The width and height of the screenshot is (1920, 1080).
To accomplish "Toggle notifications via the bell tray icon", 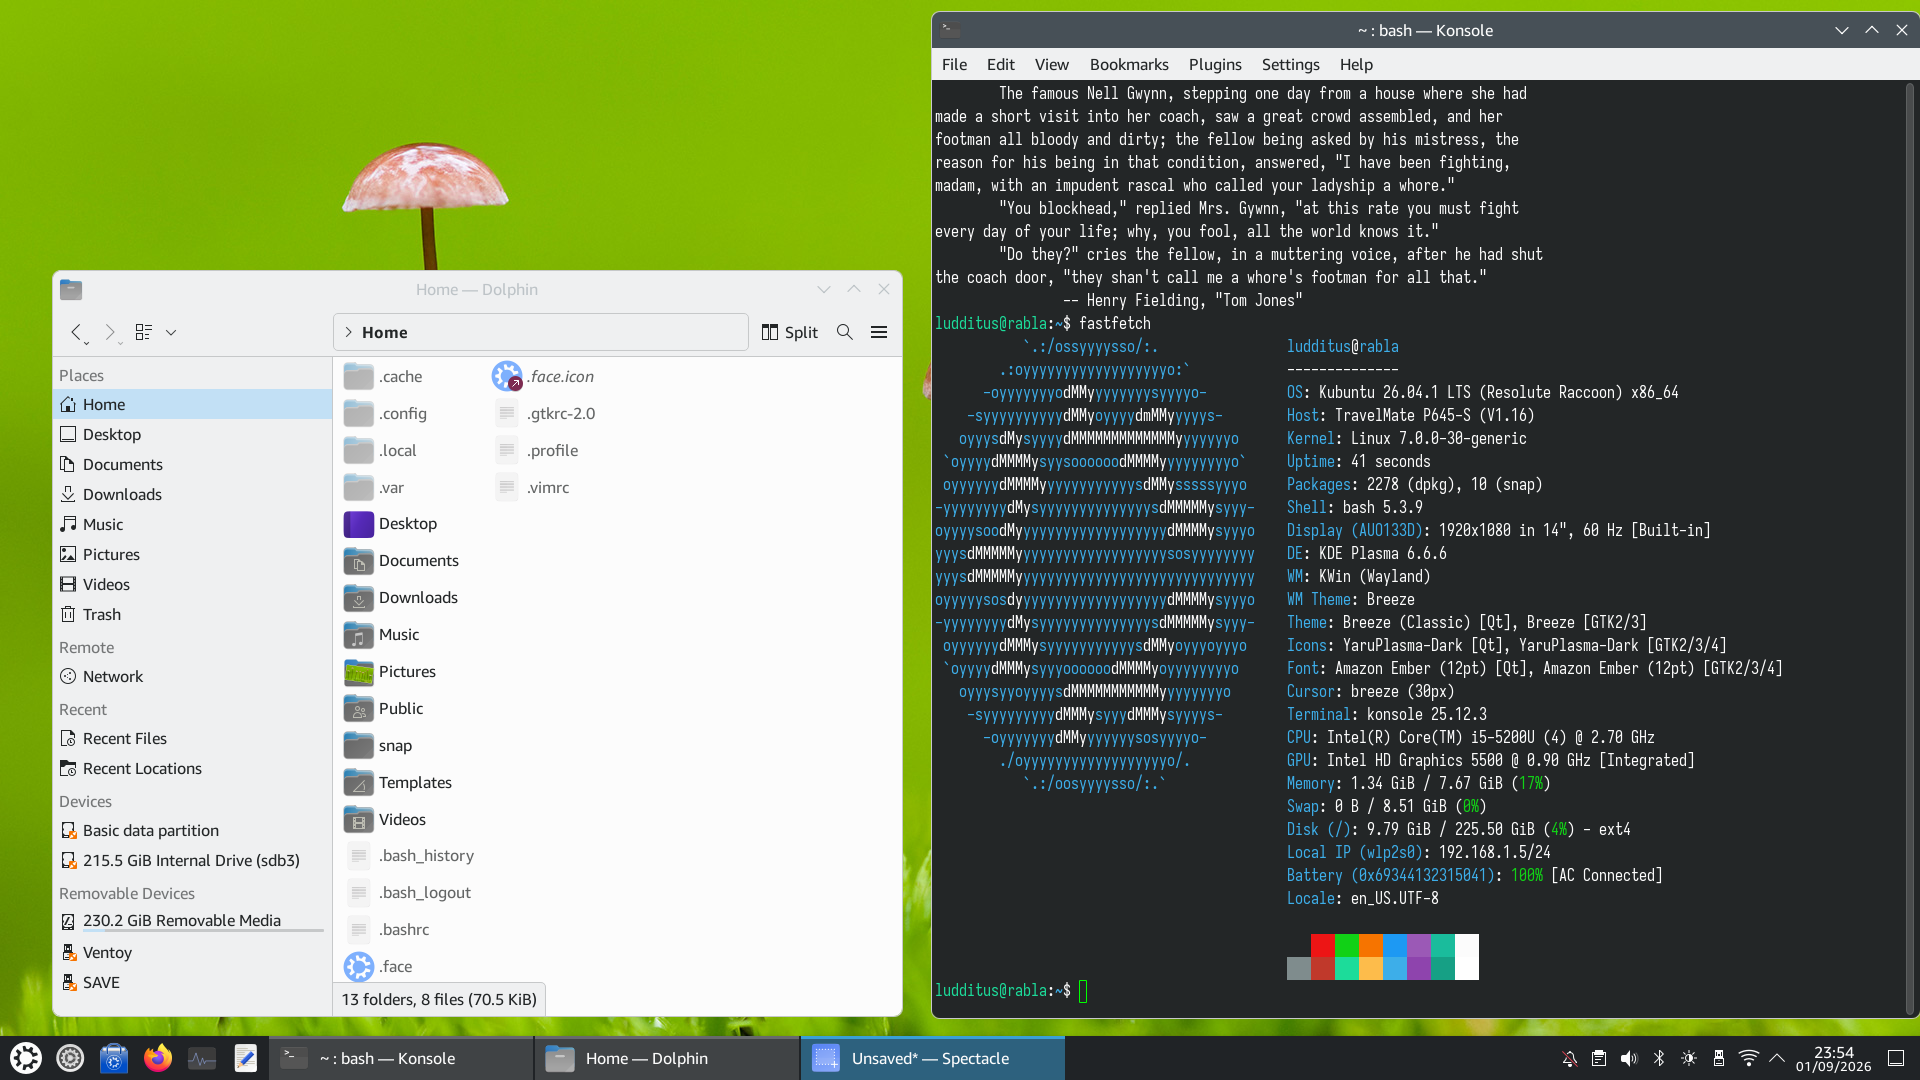I will coord(1570,1058).
